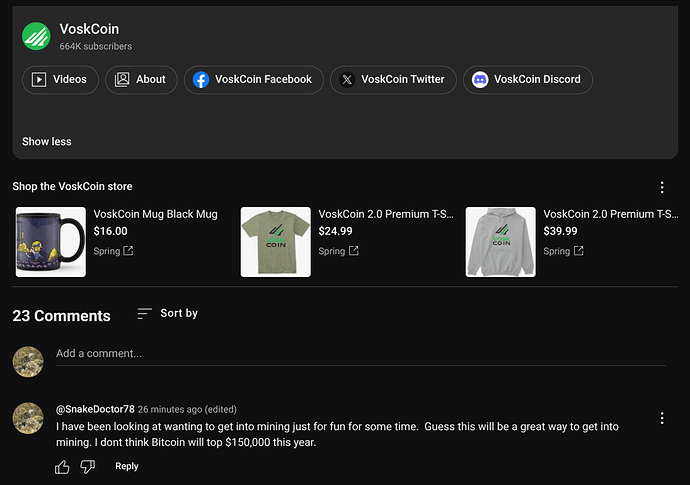The width and height of the screenshot is (690, 485).
Task: Click the 26 minutes ago timestamp
Action: click(170, 410)
